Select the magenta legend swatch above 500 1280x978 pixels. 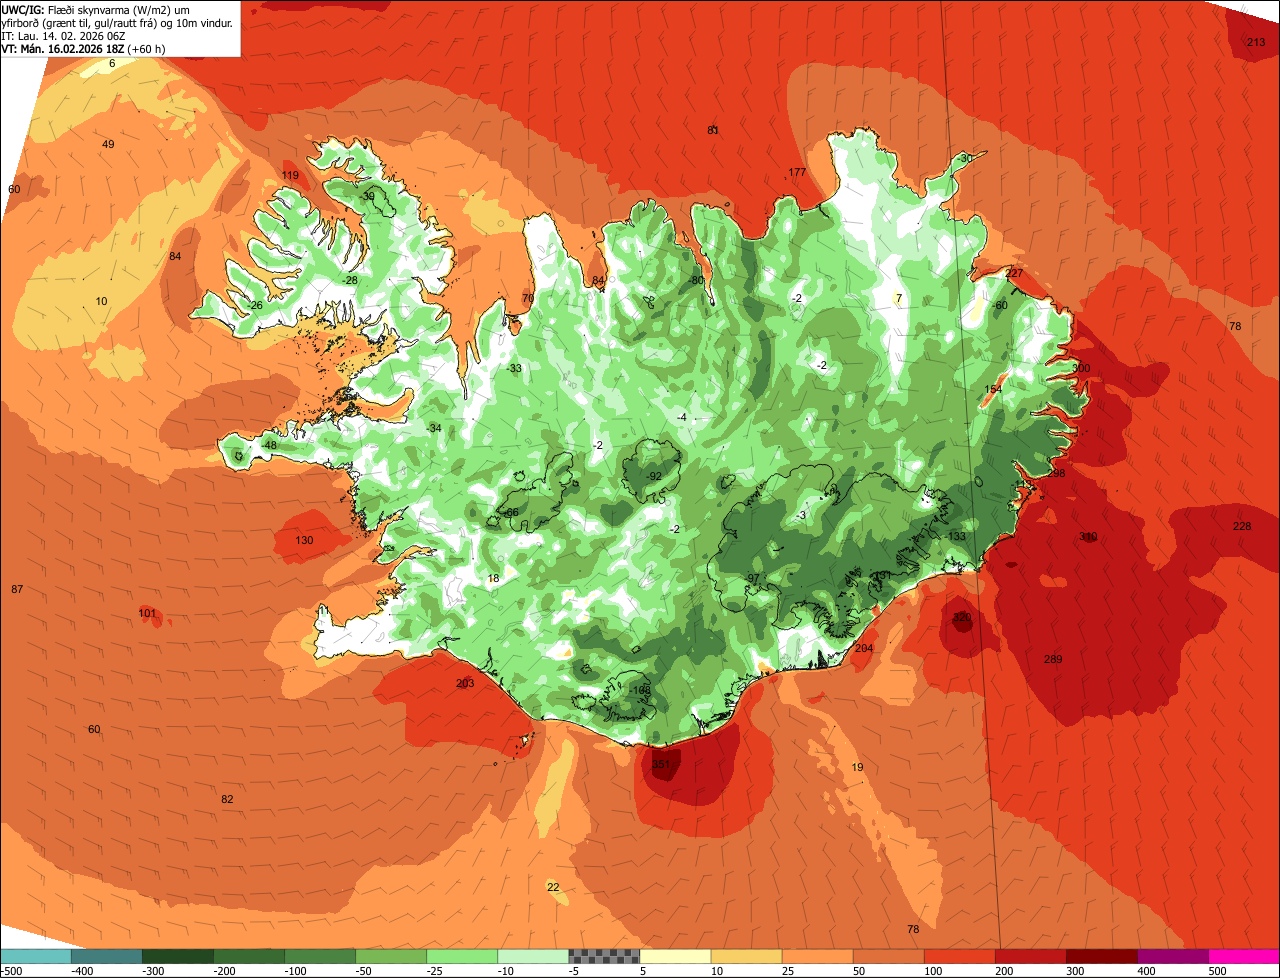click(x=1244, y=957)
